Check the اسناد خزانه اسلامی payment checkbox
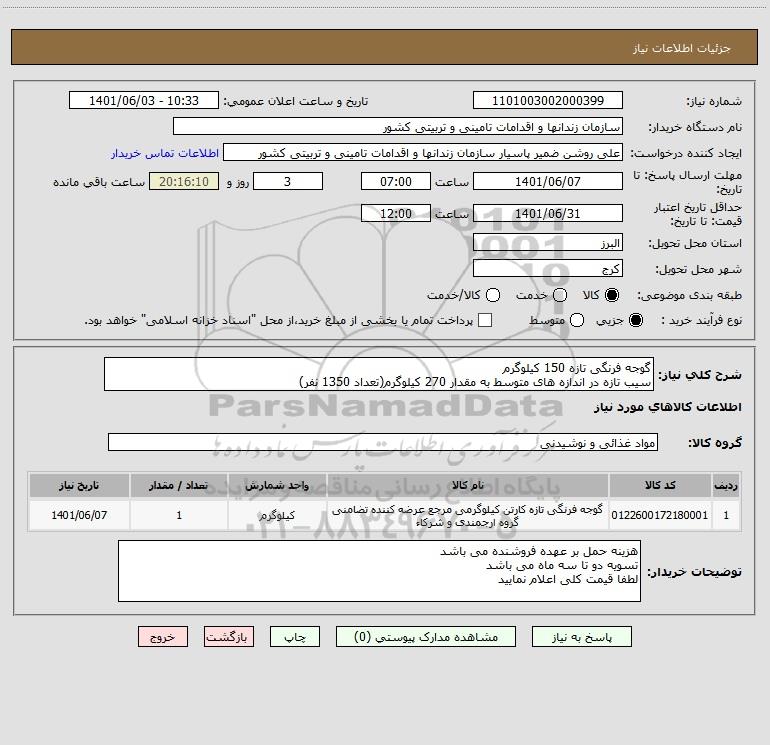The width and height of the screenshot is (770, 745). click(x=485, y=320)
